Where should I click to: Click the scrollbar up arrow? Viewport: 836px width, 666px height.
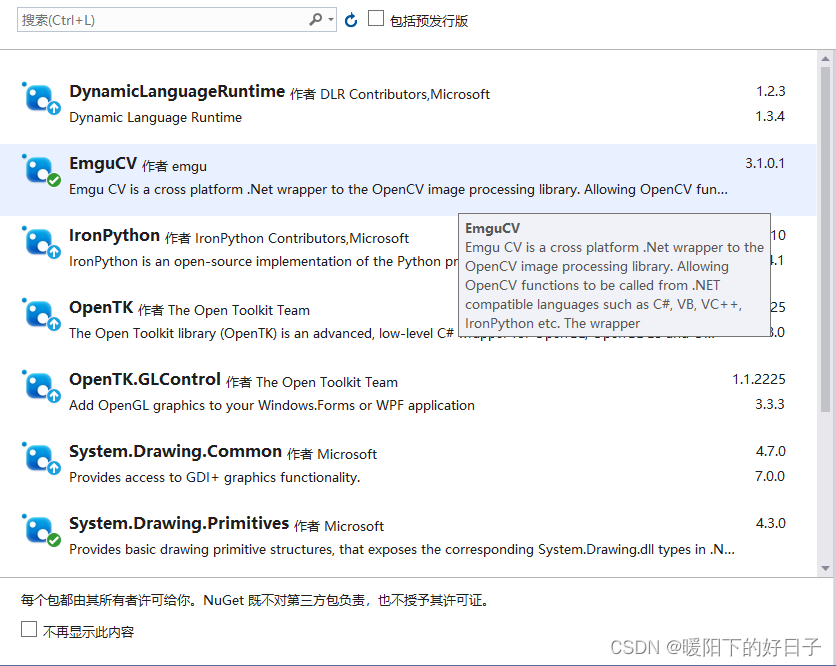pyautogui.click(x=825, y=59)
